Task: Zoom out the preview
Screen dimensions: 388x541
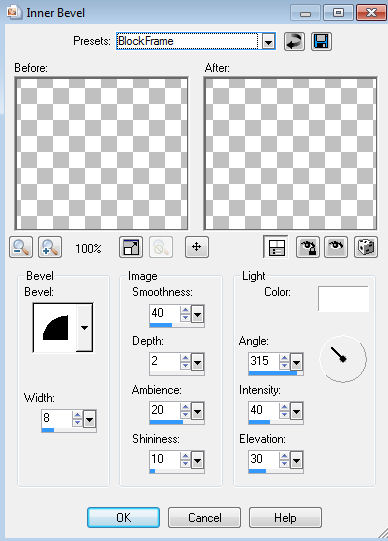Action: coord(21,247)
